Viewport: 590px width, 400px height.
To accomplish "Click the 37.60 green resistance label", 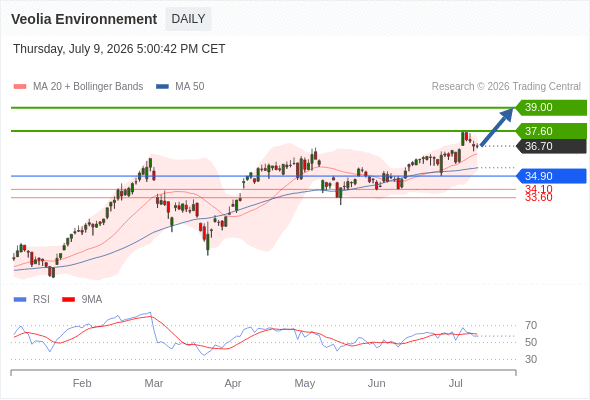I will pos(551,131).
